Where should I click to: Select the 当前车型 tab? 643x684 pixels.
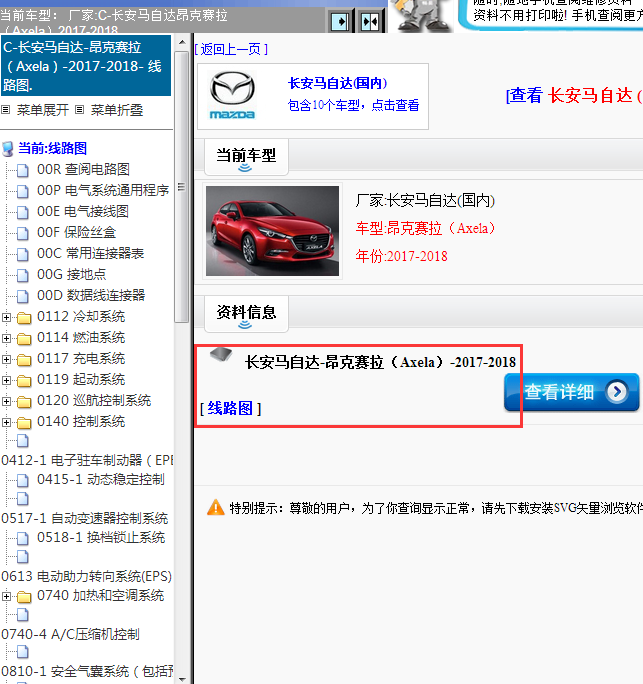point(246,157)
